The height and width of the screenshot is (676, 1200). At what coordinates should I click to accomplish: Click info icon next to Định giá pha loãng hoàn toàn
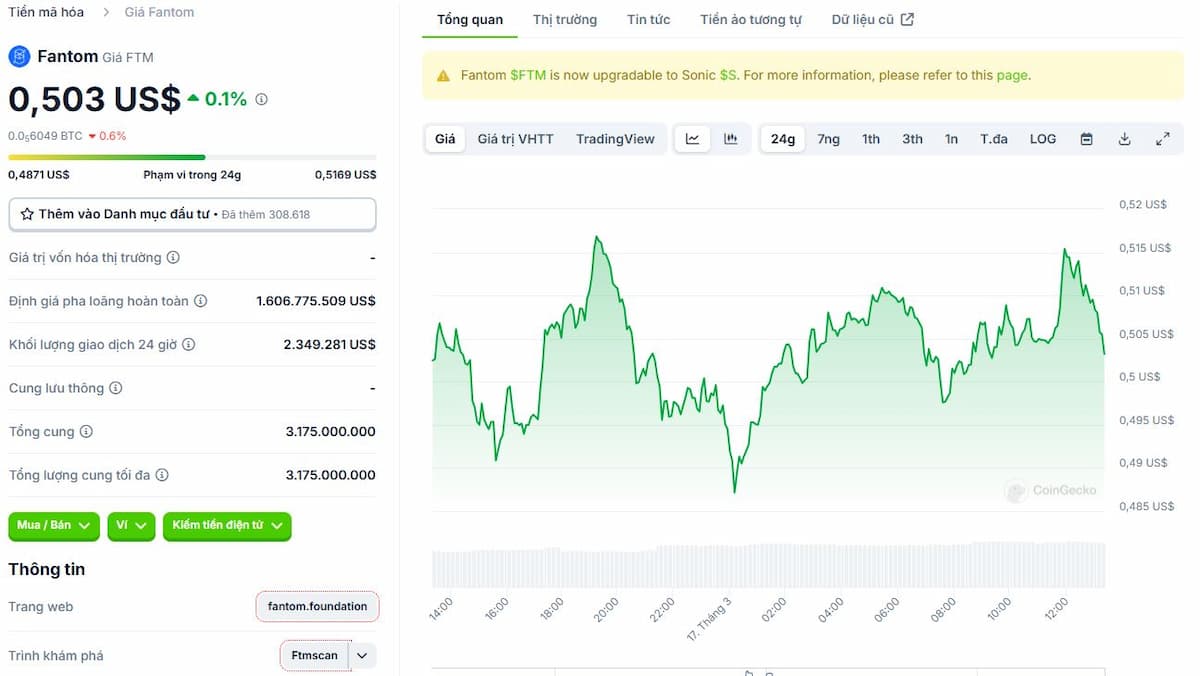click(200, 301)
